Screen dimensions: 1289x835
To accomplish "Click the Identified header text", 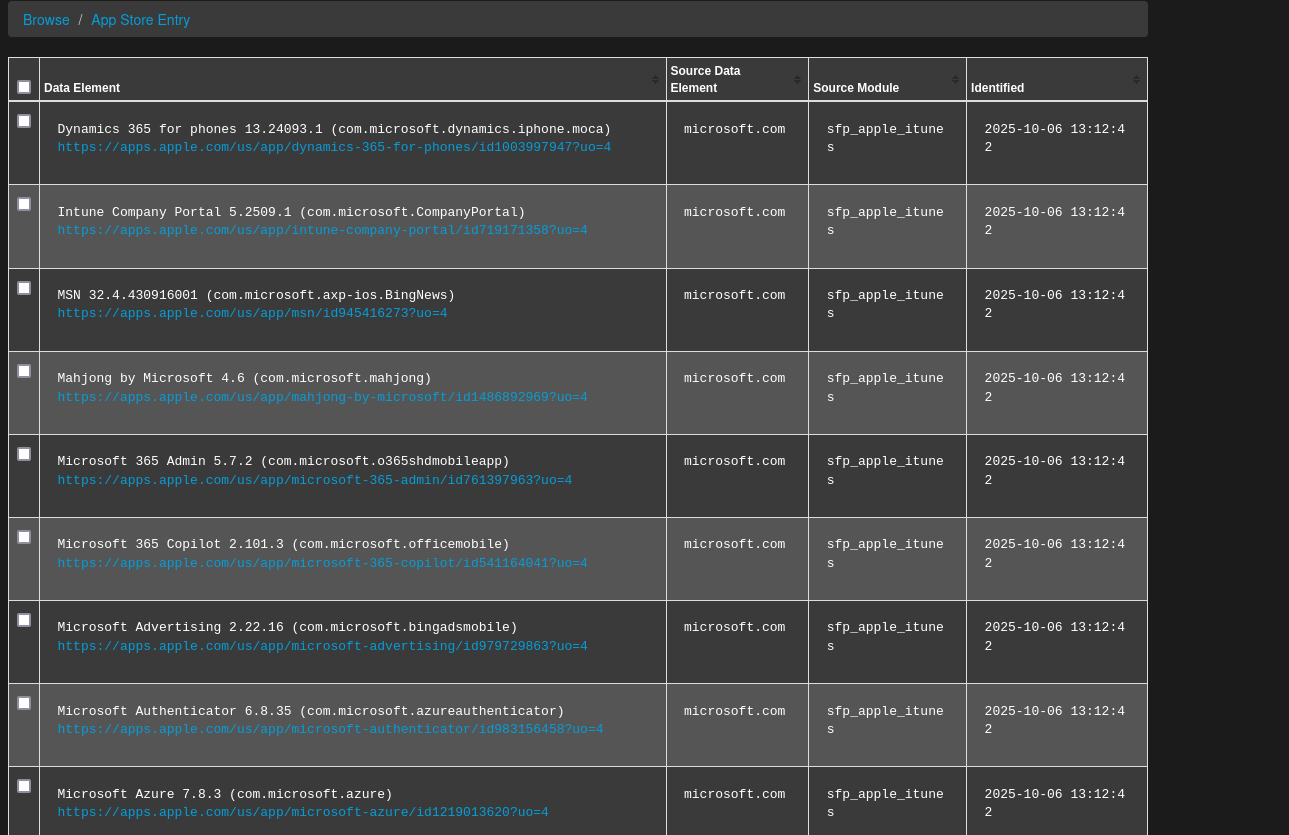I will 997,88.
